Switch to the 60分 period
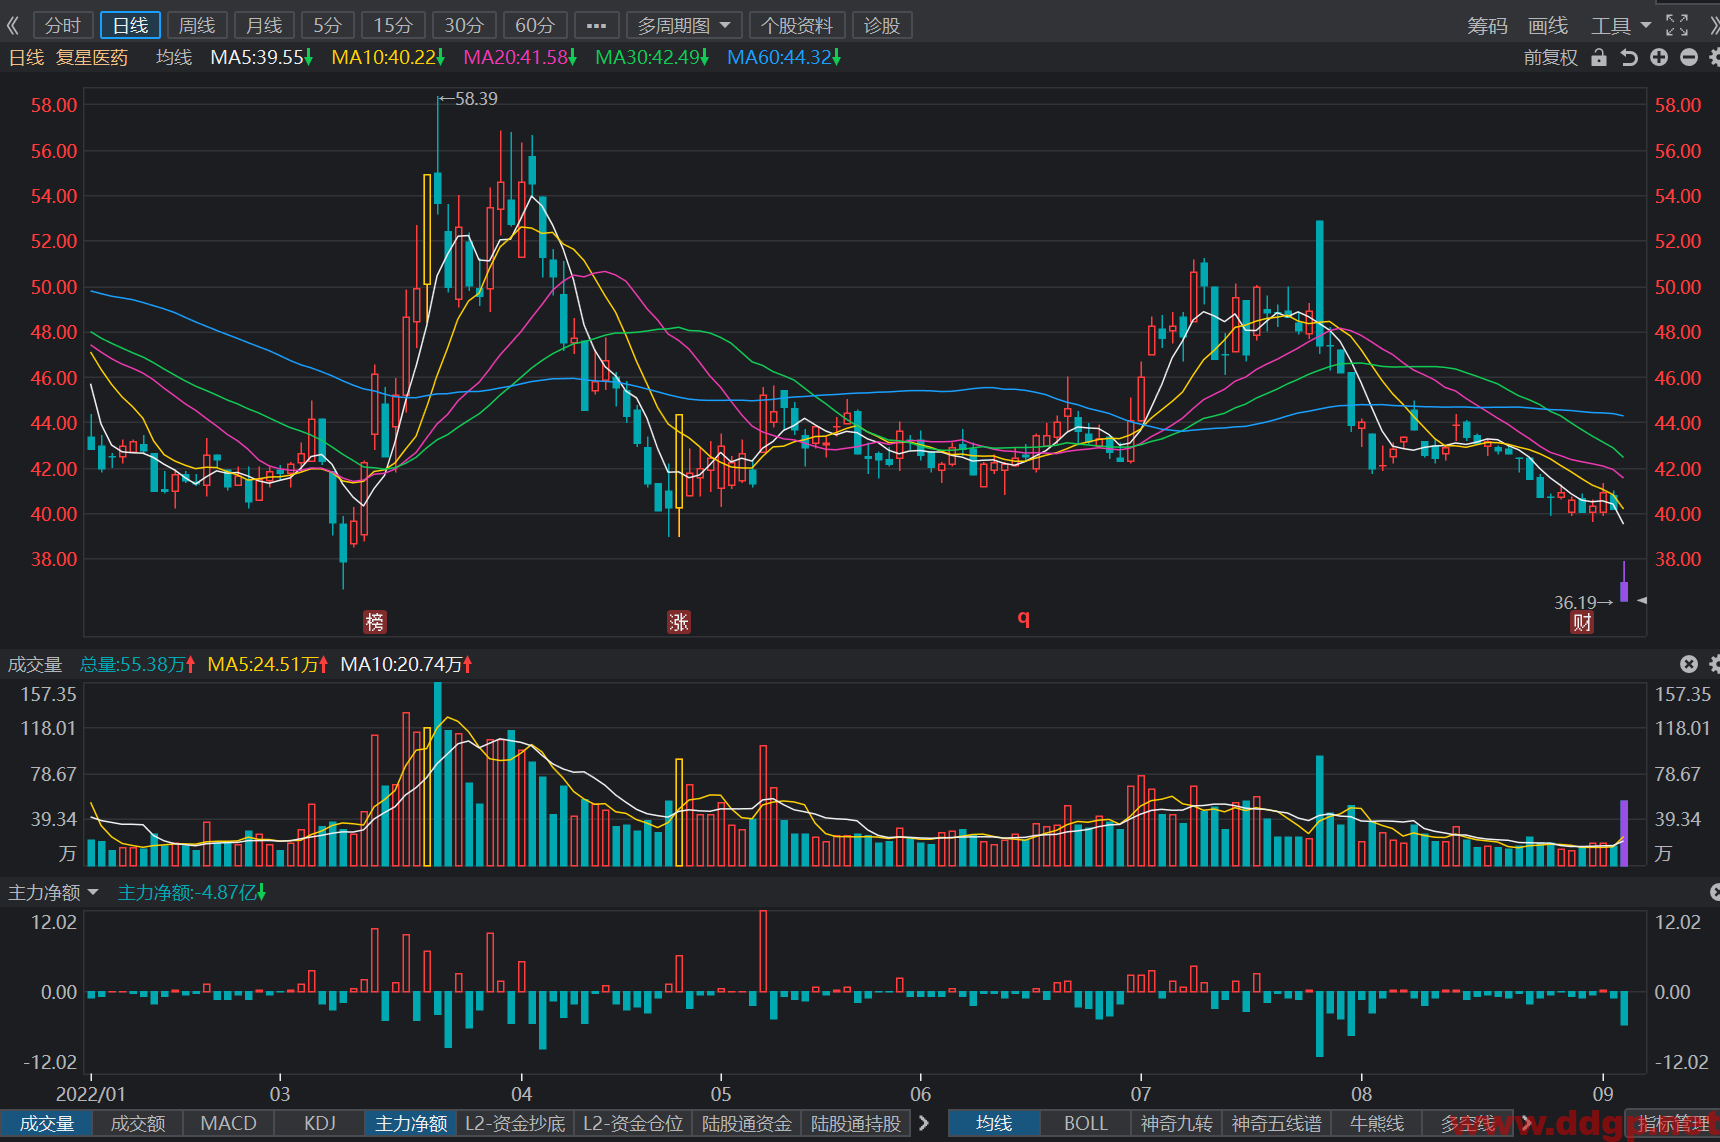Viewport: 1720px width, 1142px height. [535, 25]
